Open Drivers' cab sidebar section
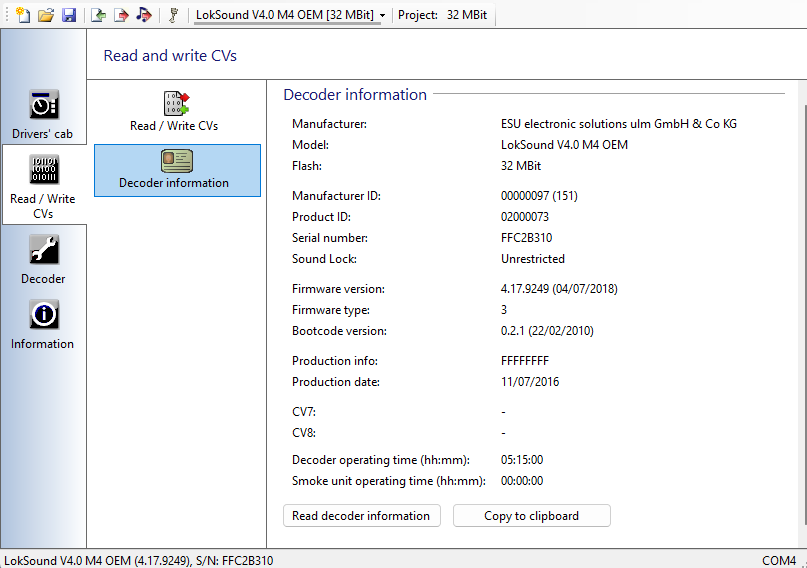This screenshot has width=807, height=568. click(43, 114)
